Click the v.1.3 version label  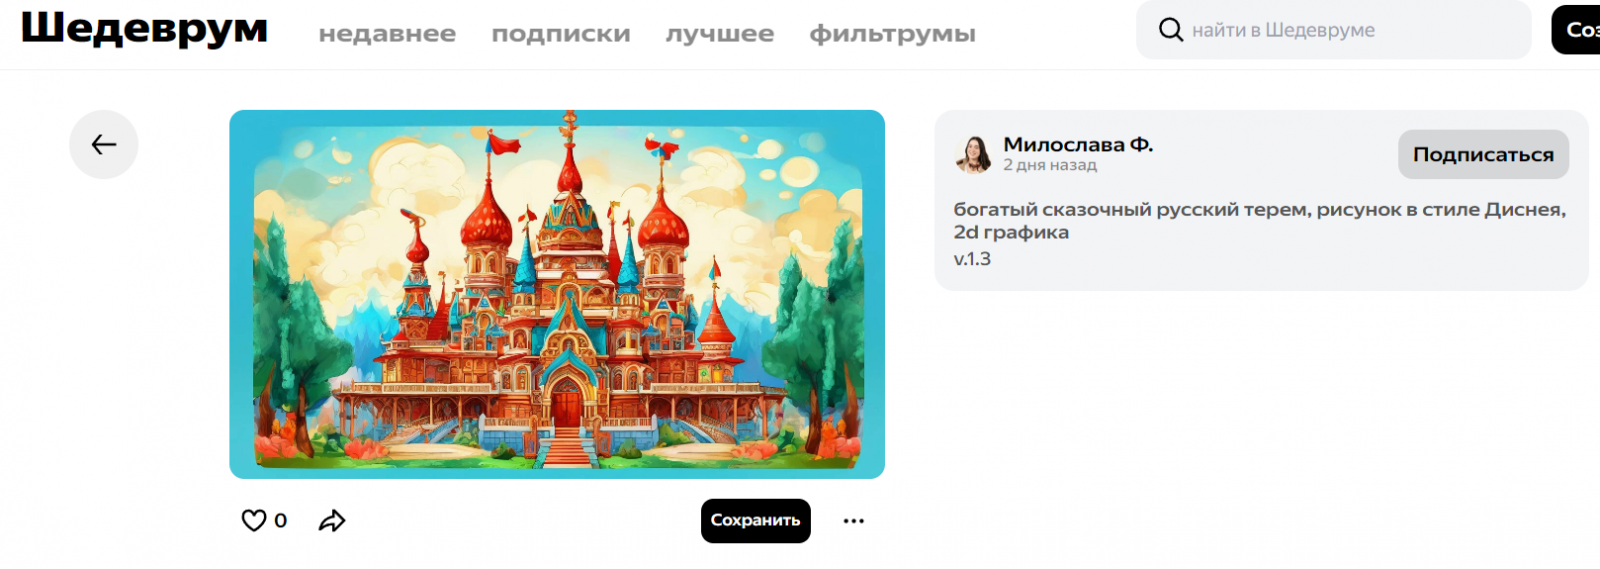(x=972, y=259)
